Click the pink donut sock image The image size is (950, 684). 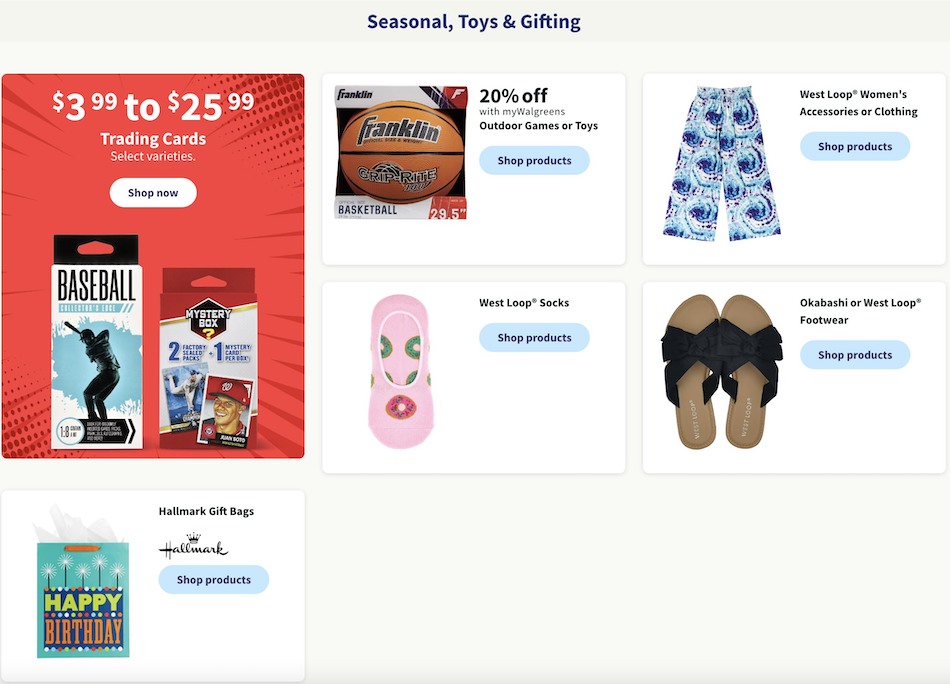click(x=400, y=371)
